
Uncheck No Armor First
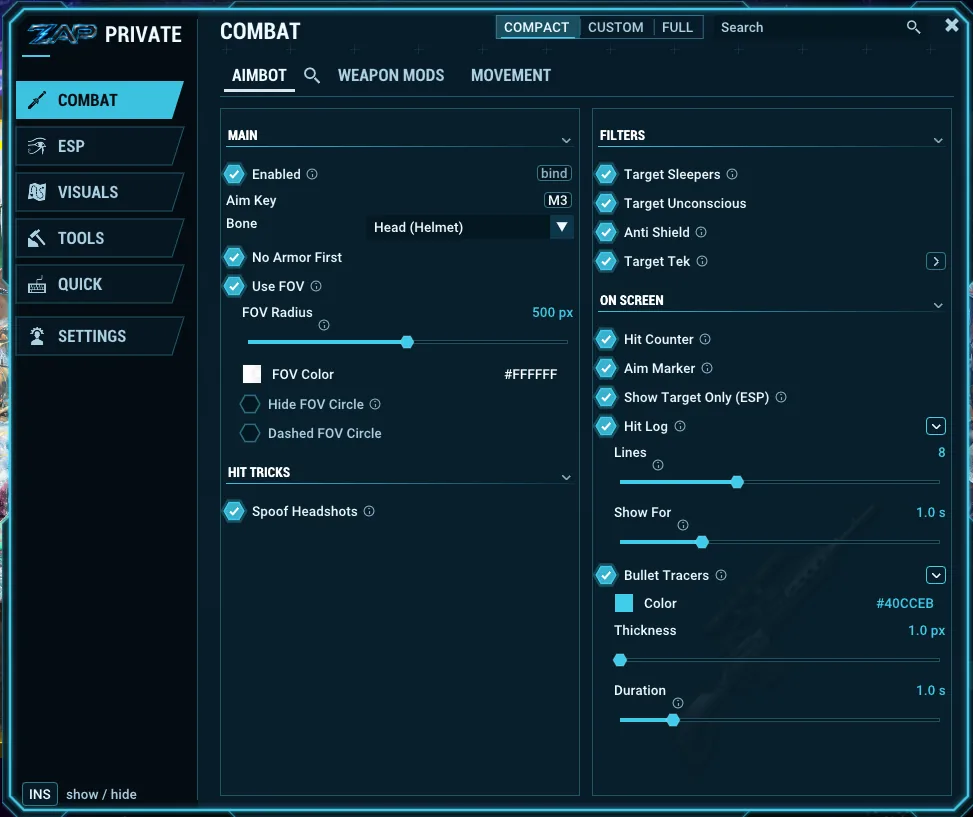[234, 257]
